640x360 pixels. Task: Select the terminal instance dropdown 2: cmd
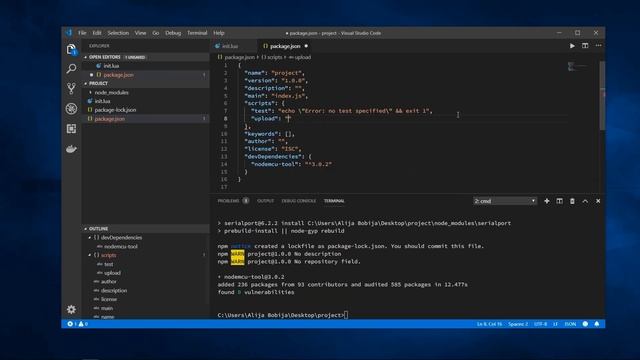[505, 201]
